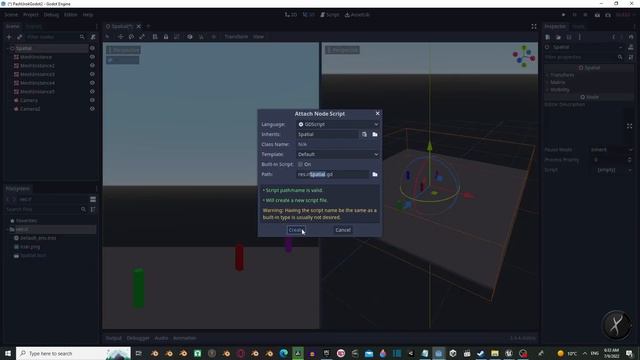Click the attach script icon in Scene dock
The height and width of the screenshot is (360, 640).
coord(93,37)
